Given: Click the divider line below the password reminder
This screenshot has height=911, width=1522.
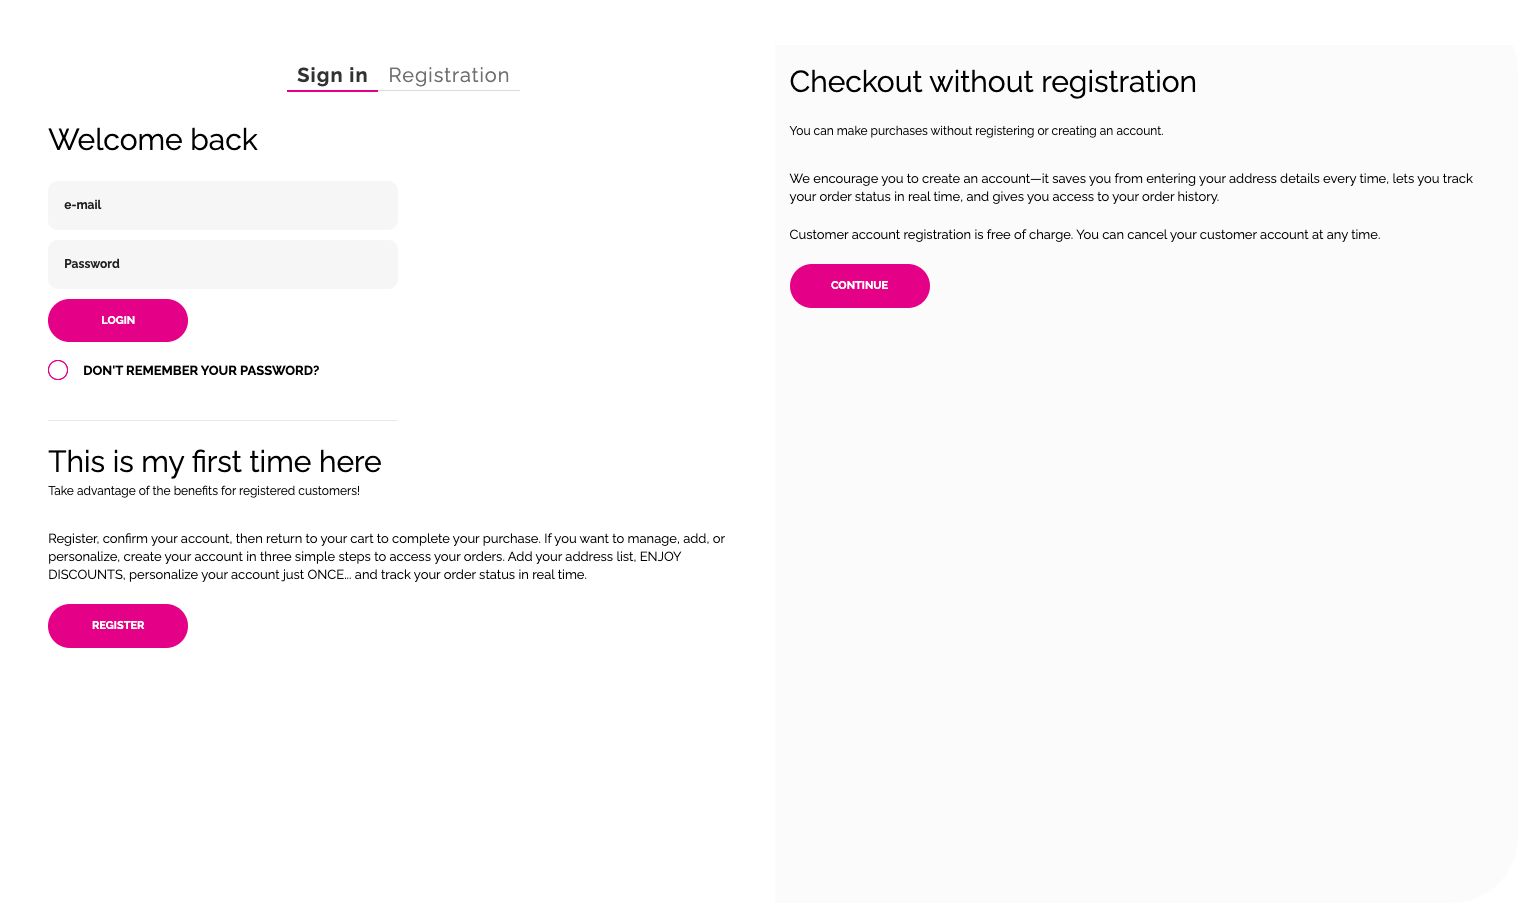Looking at the screenshot, I should [223, 420].
